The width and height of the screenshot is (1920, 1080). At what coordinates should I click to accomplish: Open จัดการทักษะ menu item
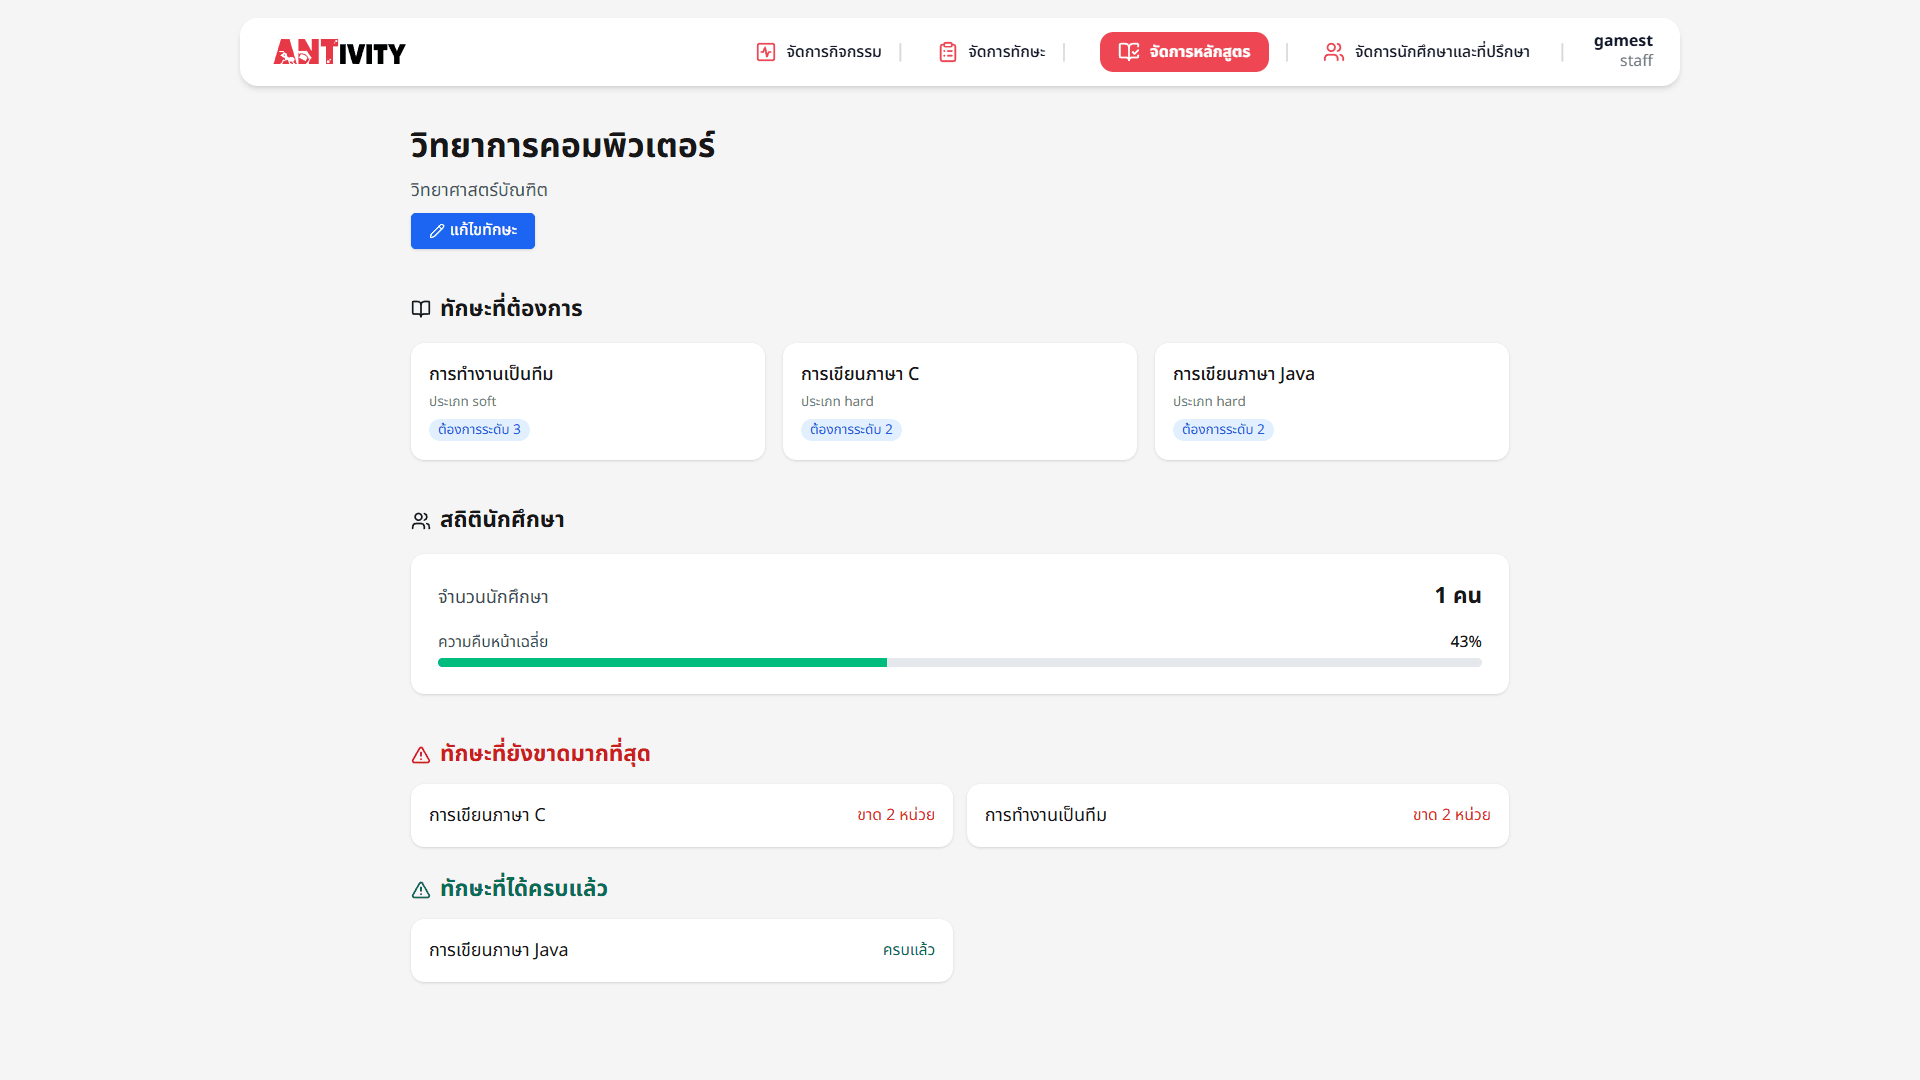point(1006,52)
